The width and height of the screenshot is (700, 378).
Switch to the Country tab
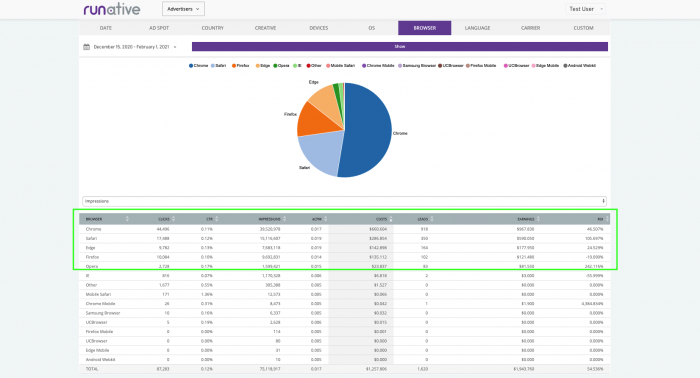pos(212,28)
